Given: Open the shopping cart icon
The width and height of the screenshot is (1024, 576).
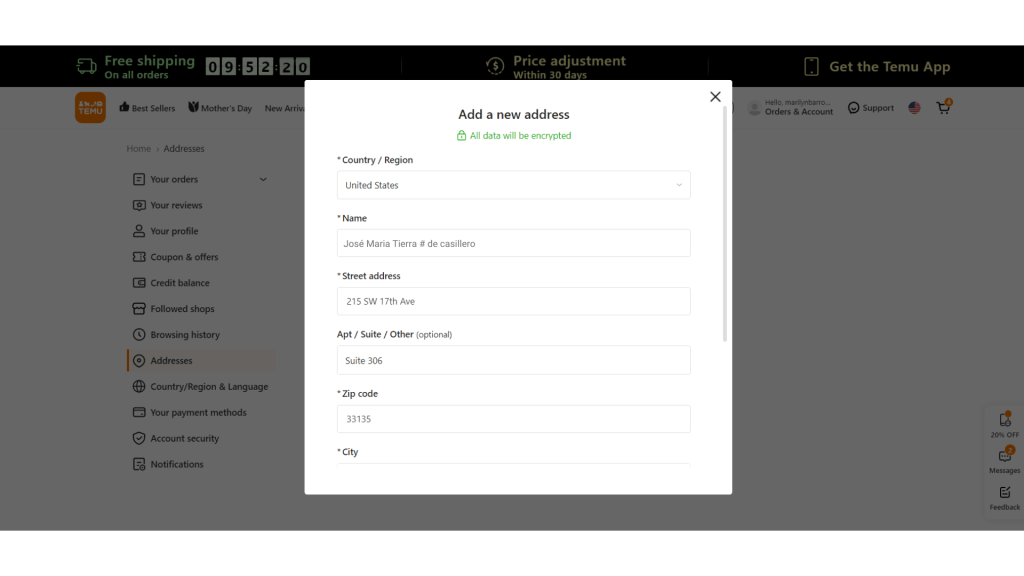Looking at the screenshot, I should click(x=944, y=107).
